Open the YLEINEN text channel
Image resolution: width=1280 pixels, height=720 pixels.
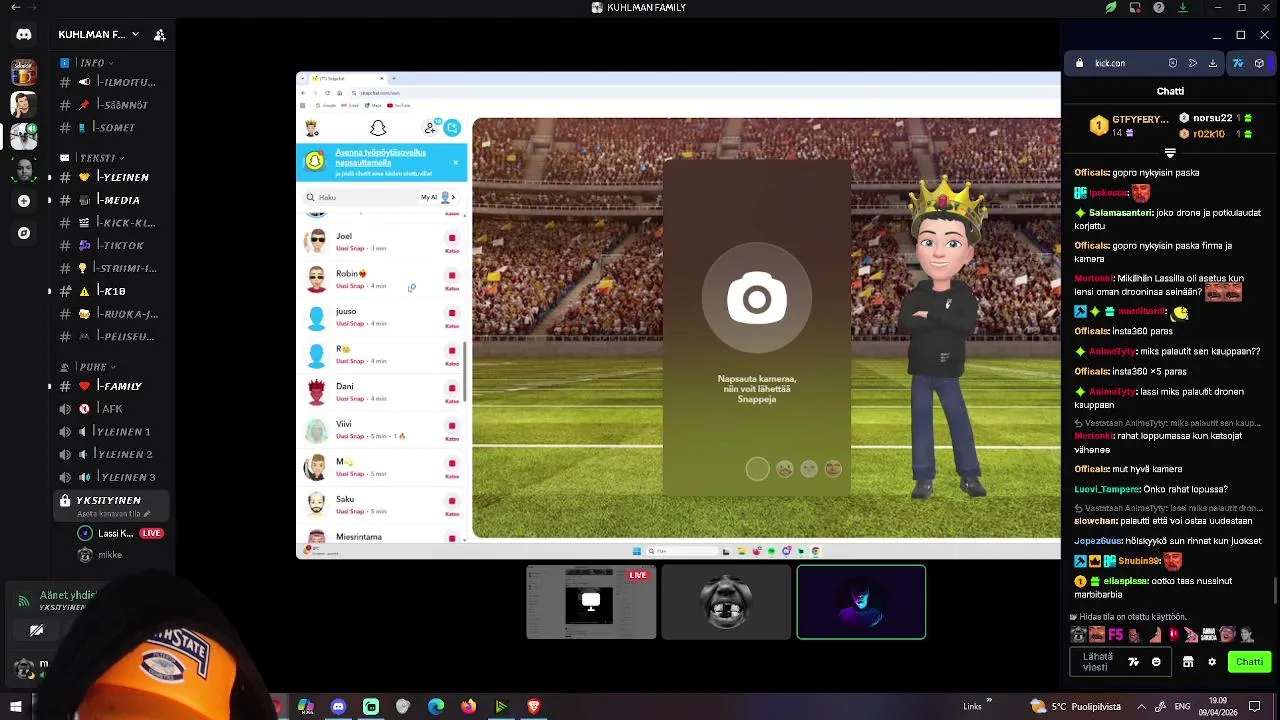pos(112,177)
